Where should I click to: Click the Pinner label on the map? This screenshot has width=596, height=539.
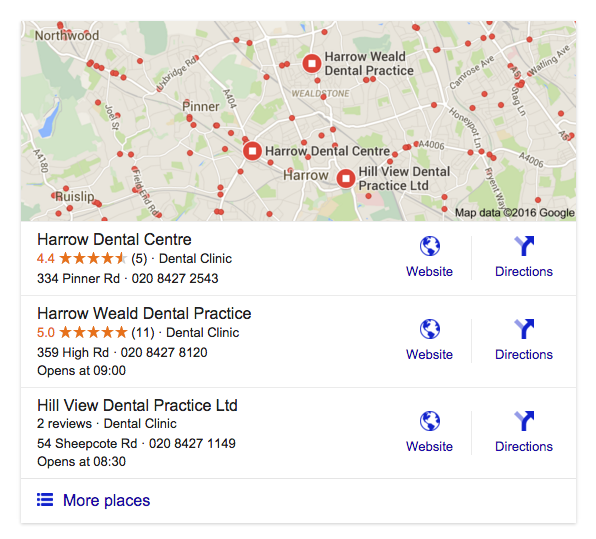click(x=201, y=106)
